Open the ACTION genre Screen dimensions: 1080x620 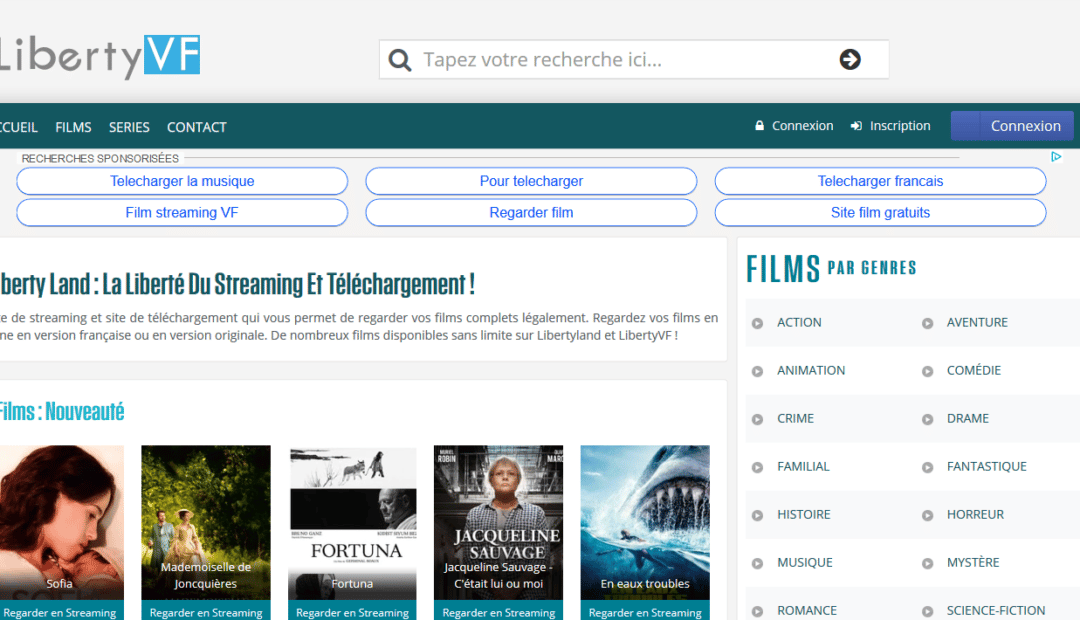(x=799, y=322)
